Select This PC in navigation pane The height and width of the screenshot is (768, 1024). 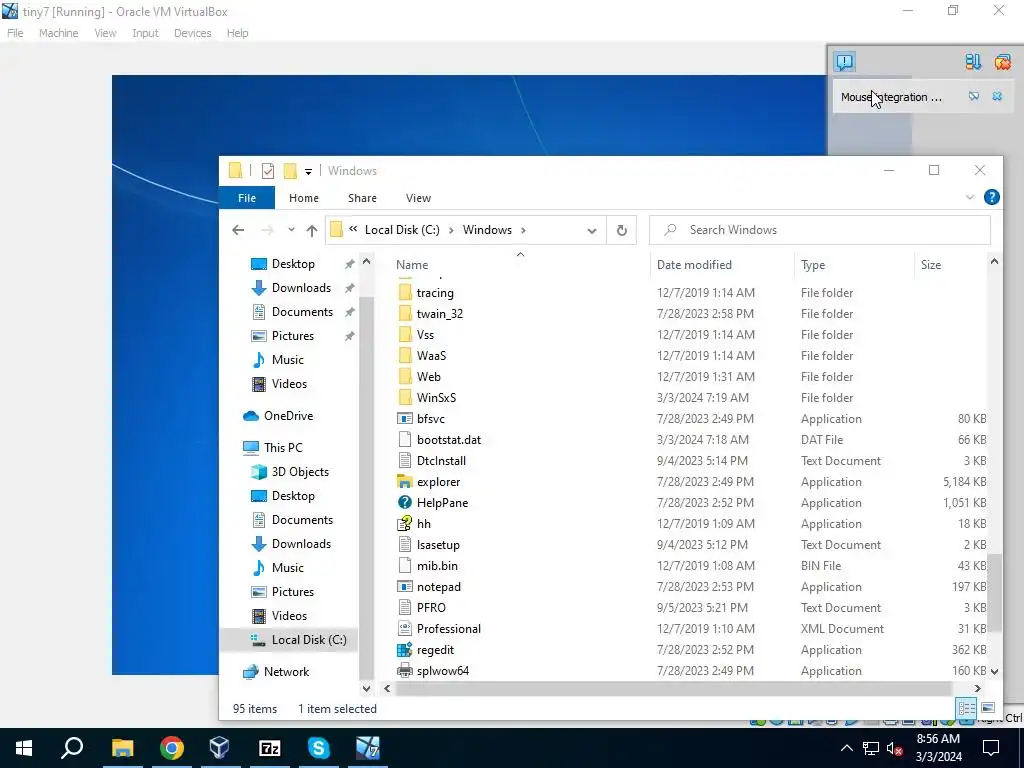coord(283,448)
